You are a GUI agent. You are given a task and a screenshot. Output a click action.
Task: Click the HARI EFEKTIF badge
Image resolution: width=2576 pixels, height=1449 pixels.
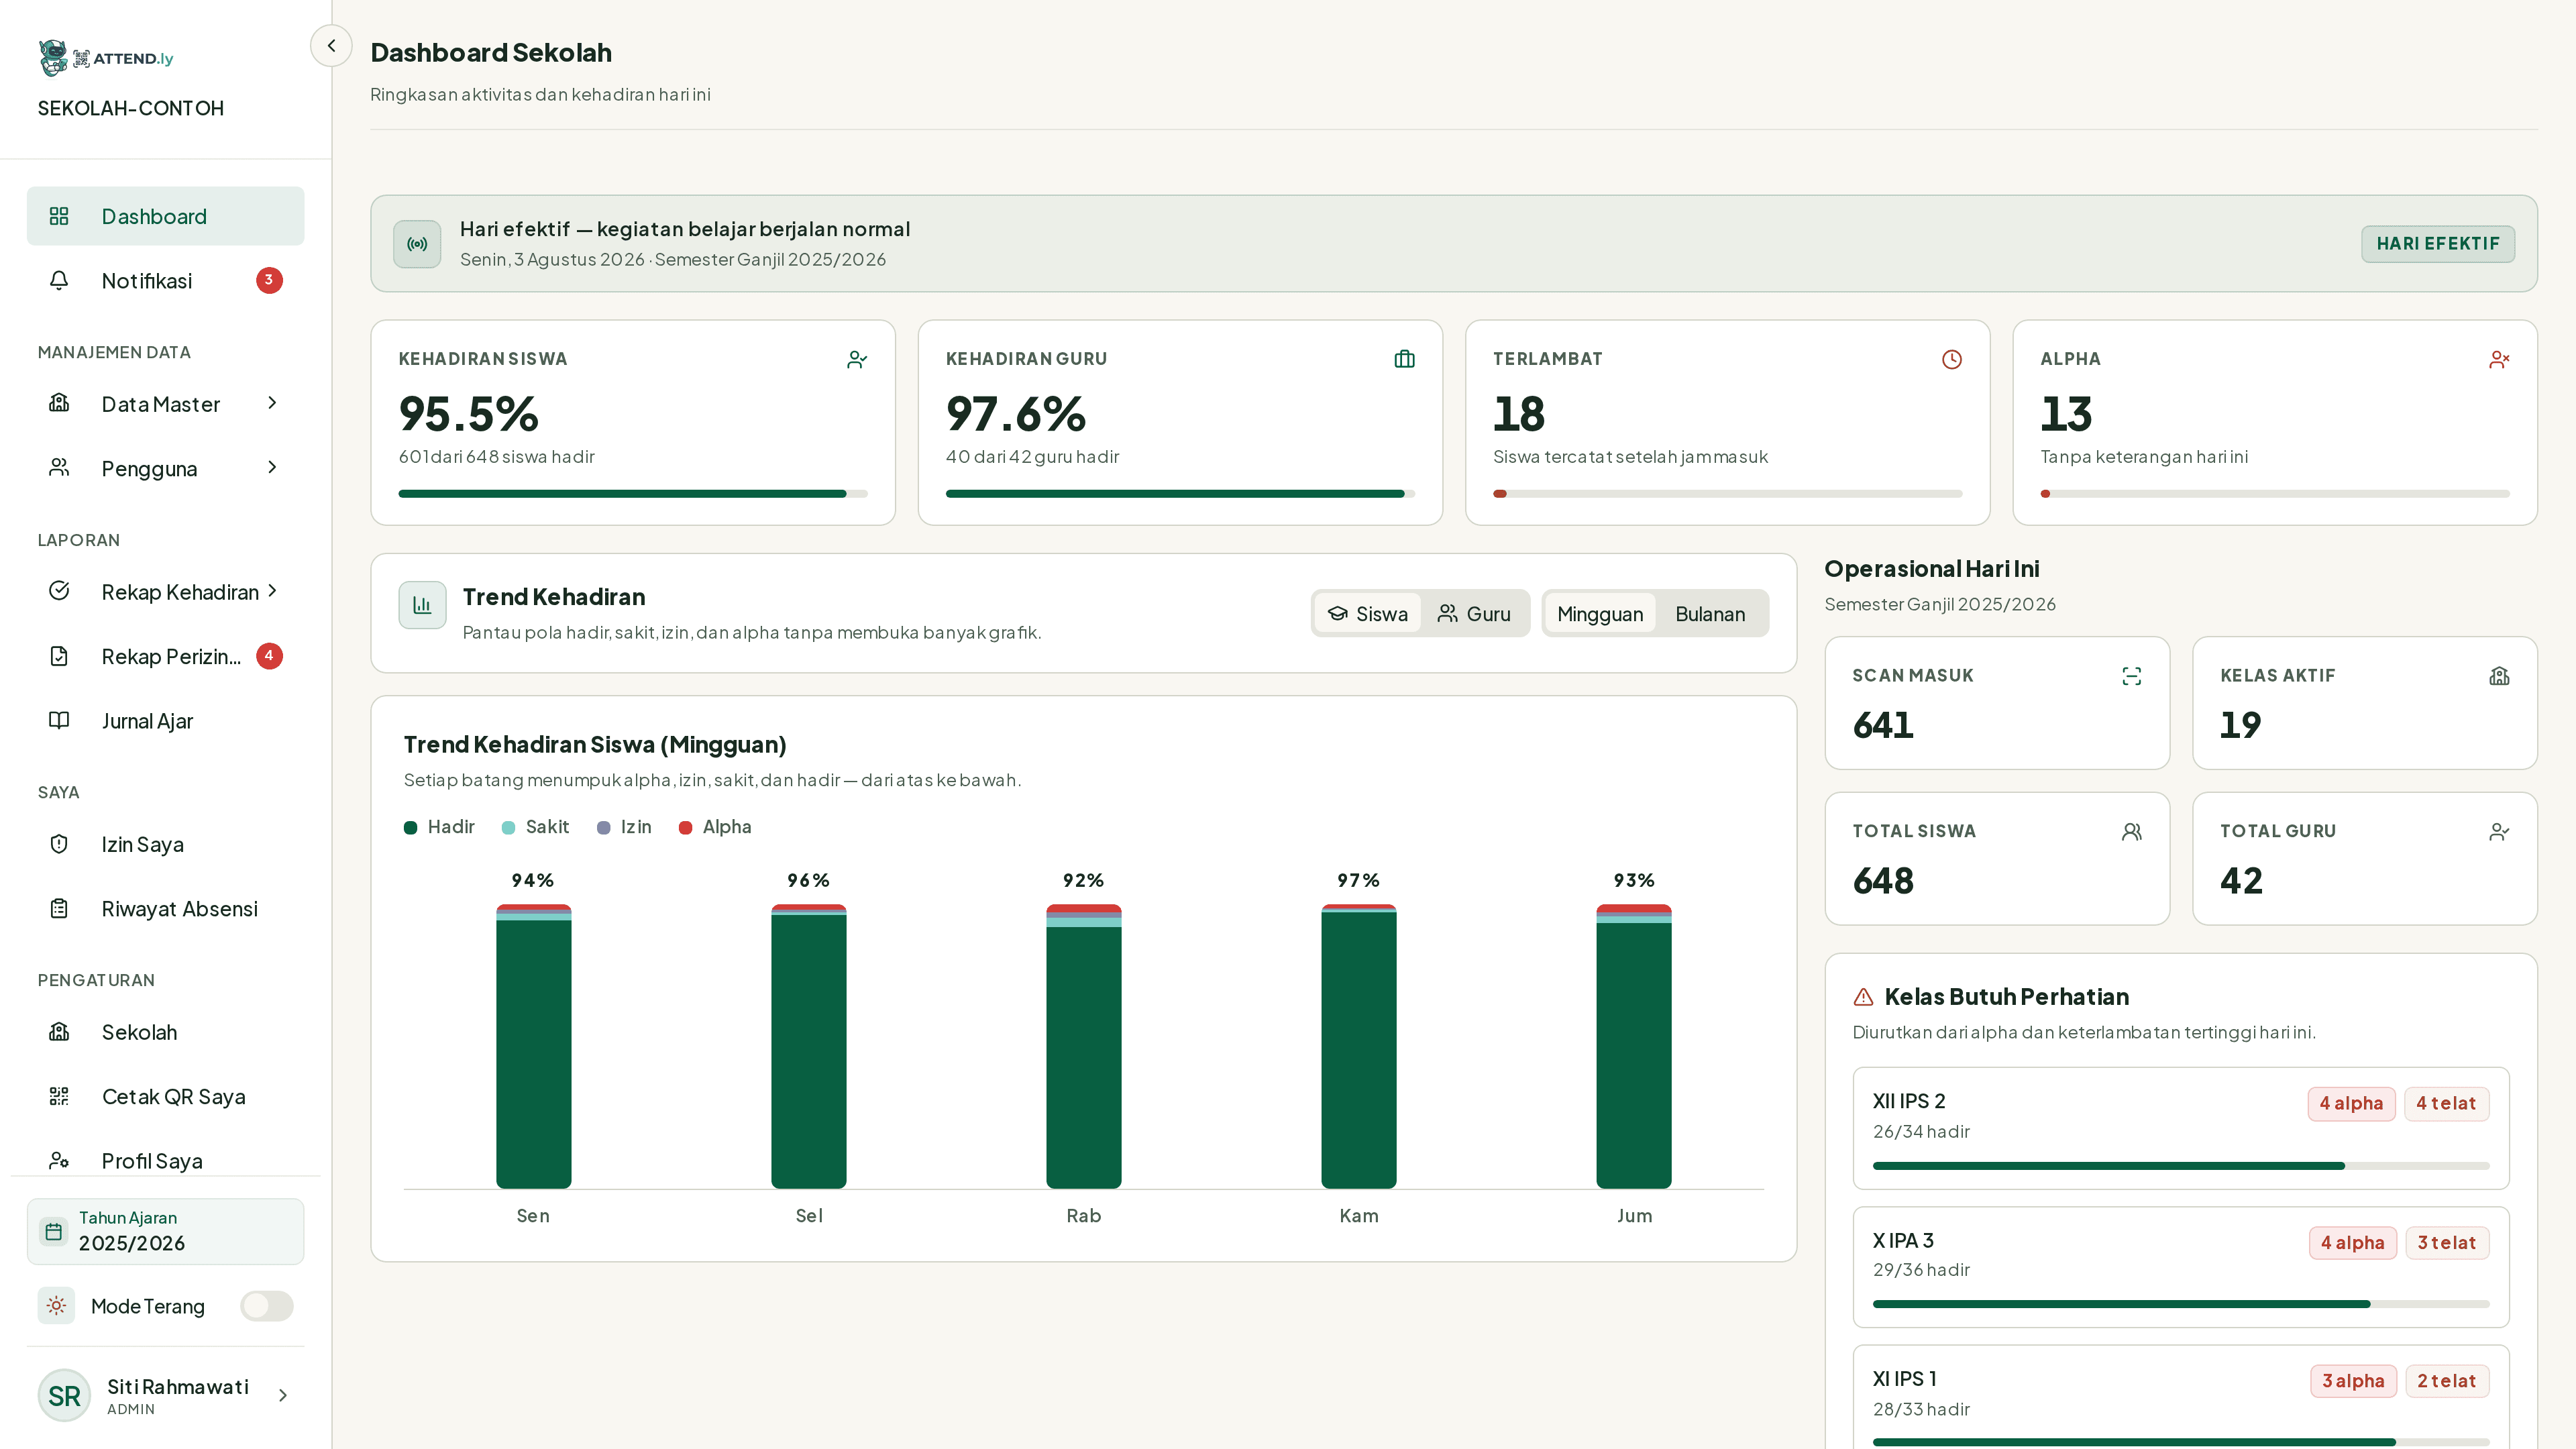[2438, 244]
